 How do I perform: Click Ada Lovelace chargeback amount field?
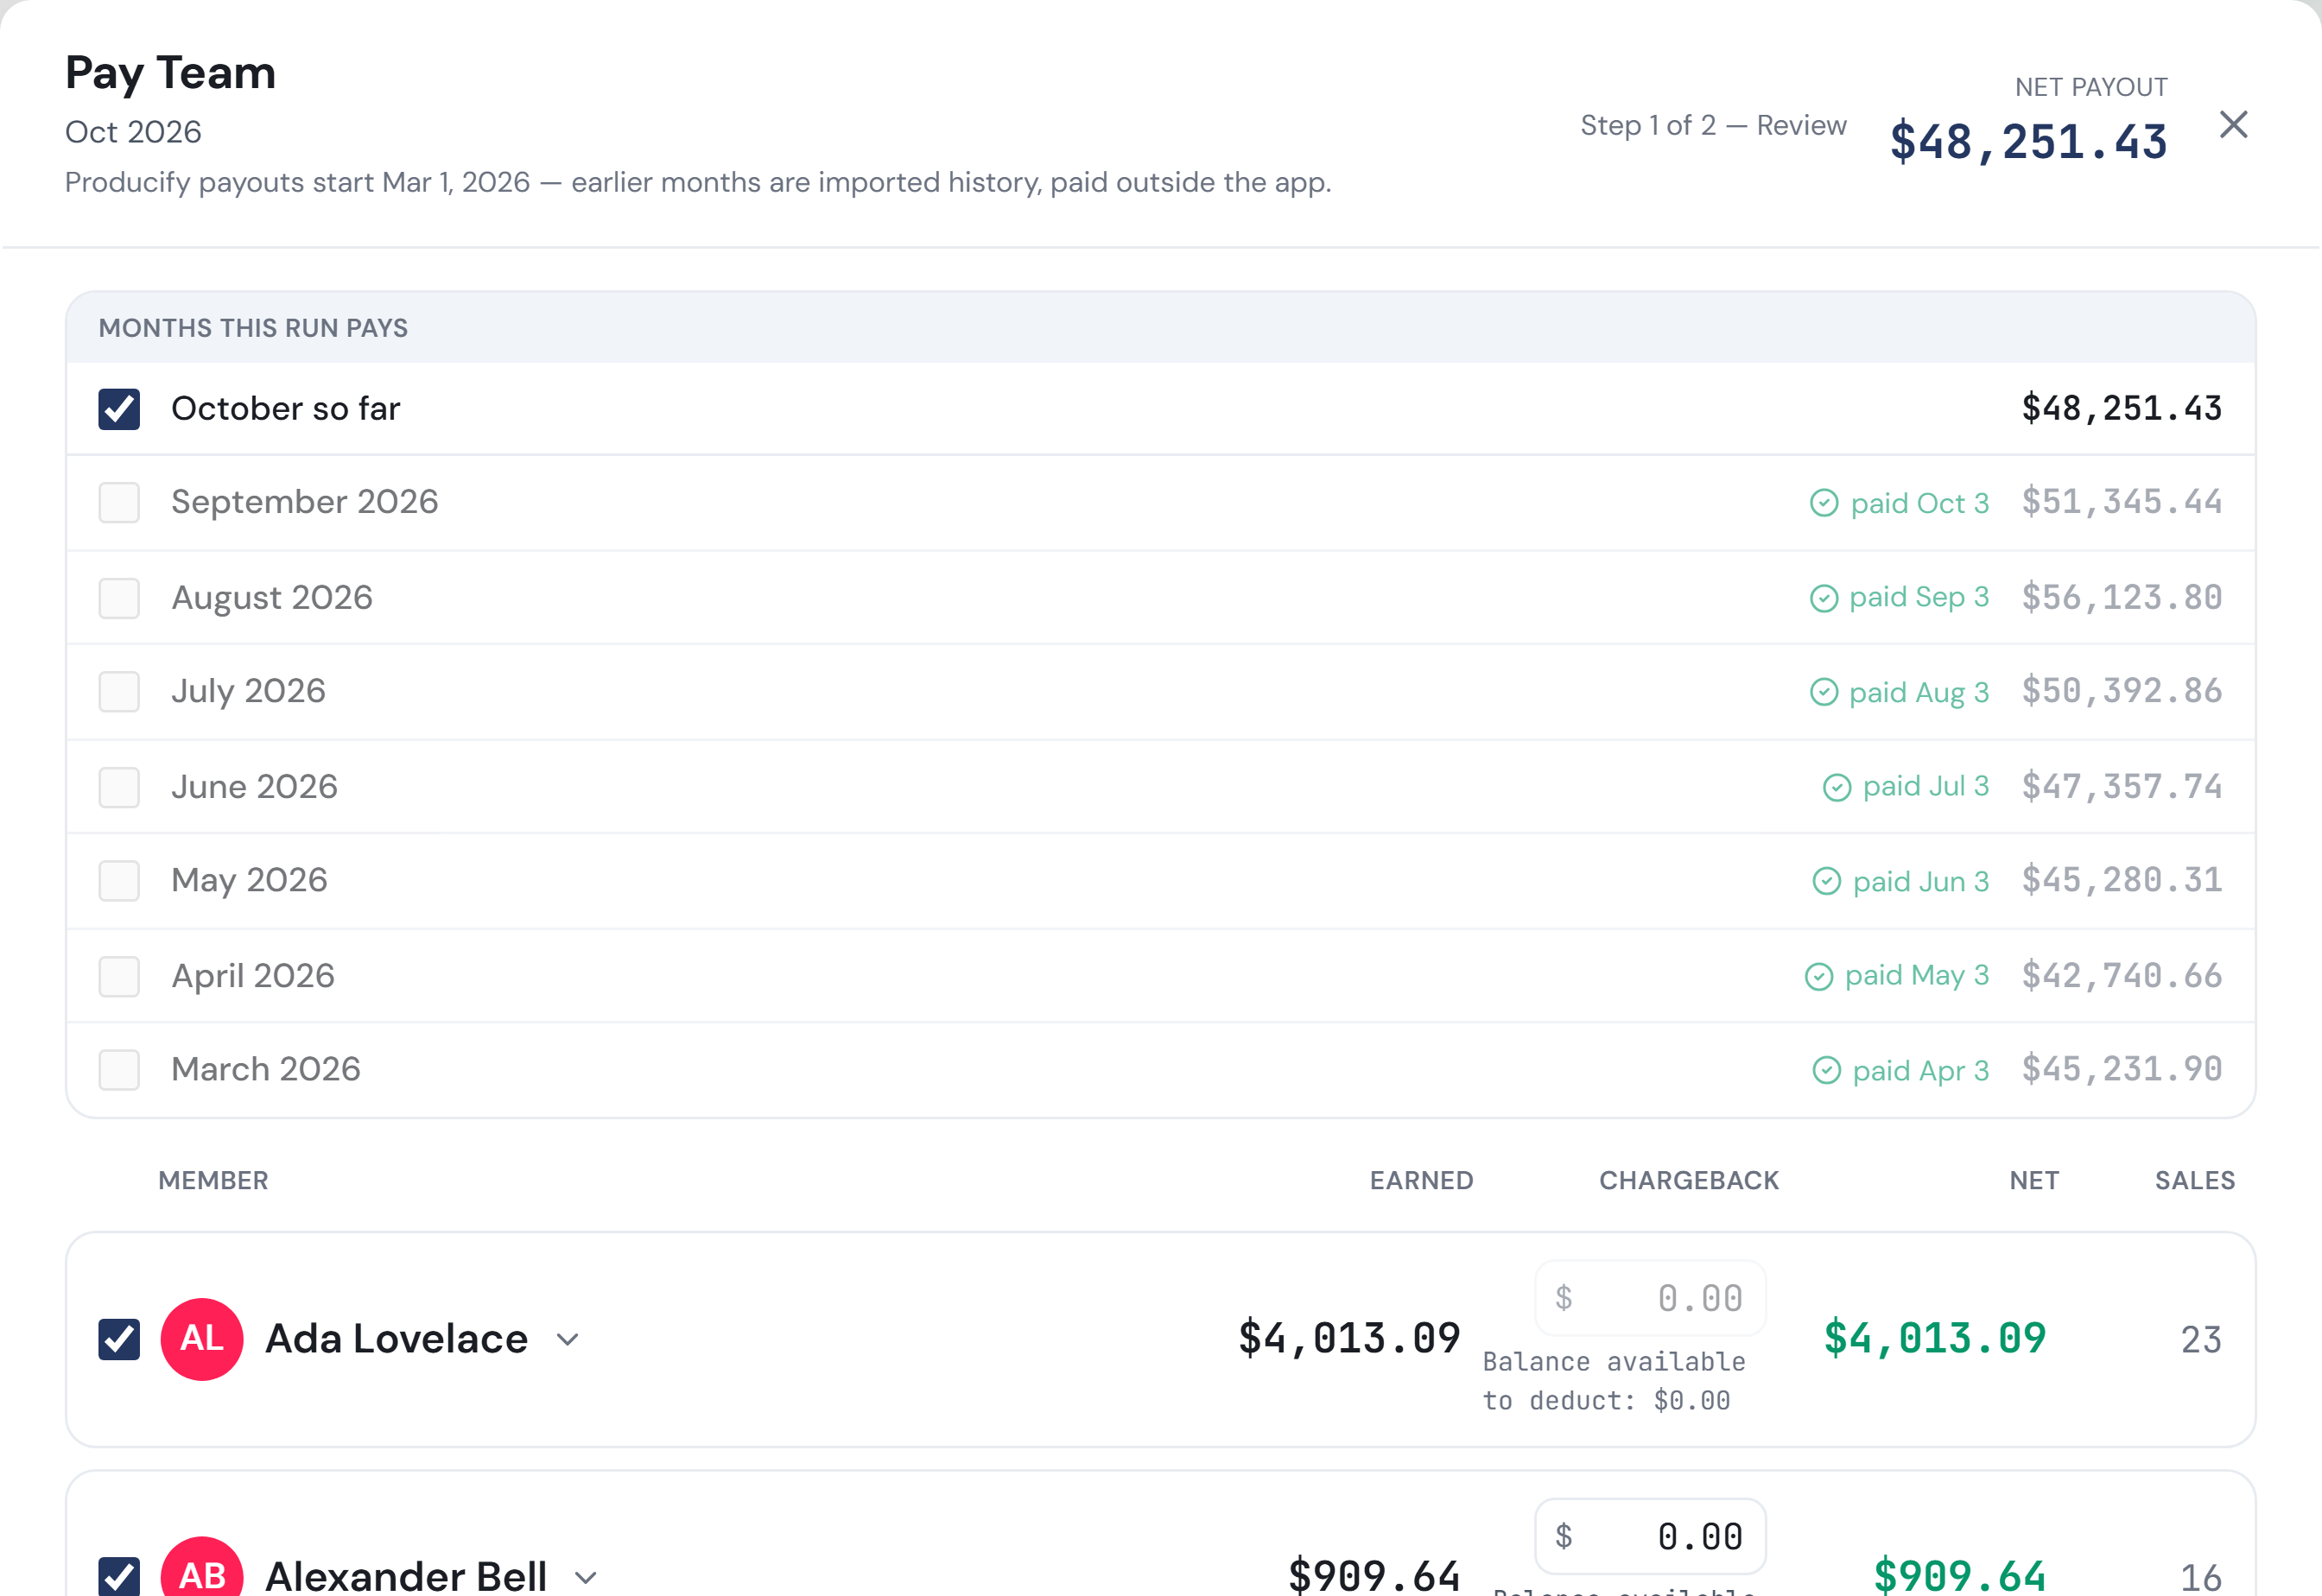[1650, 1298]
